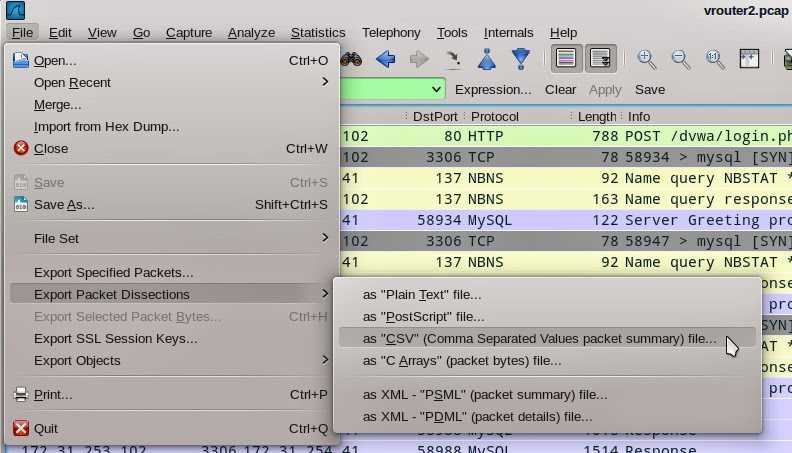792x453 pixels.
Task: Select the TCP 58934 > mysql SYN row
Action: click(x=566, y=157)
